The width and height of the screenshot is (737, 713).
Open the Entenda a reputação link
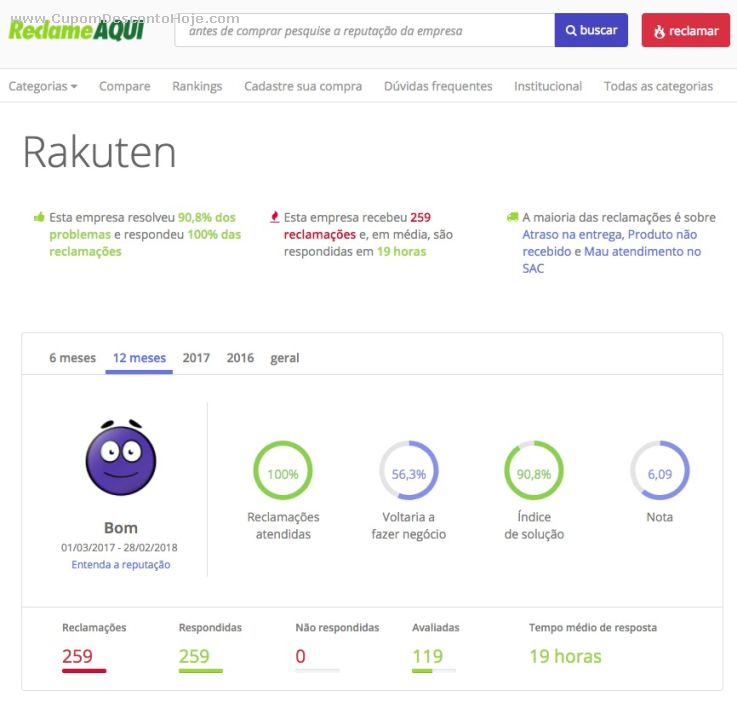tap(121, 564)
